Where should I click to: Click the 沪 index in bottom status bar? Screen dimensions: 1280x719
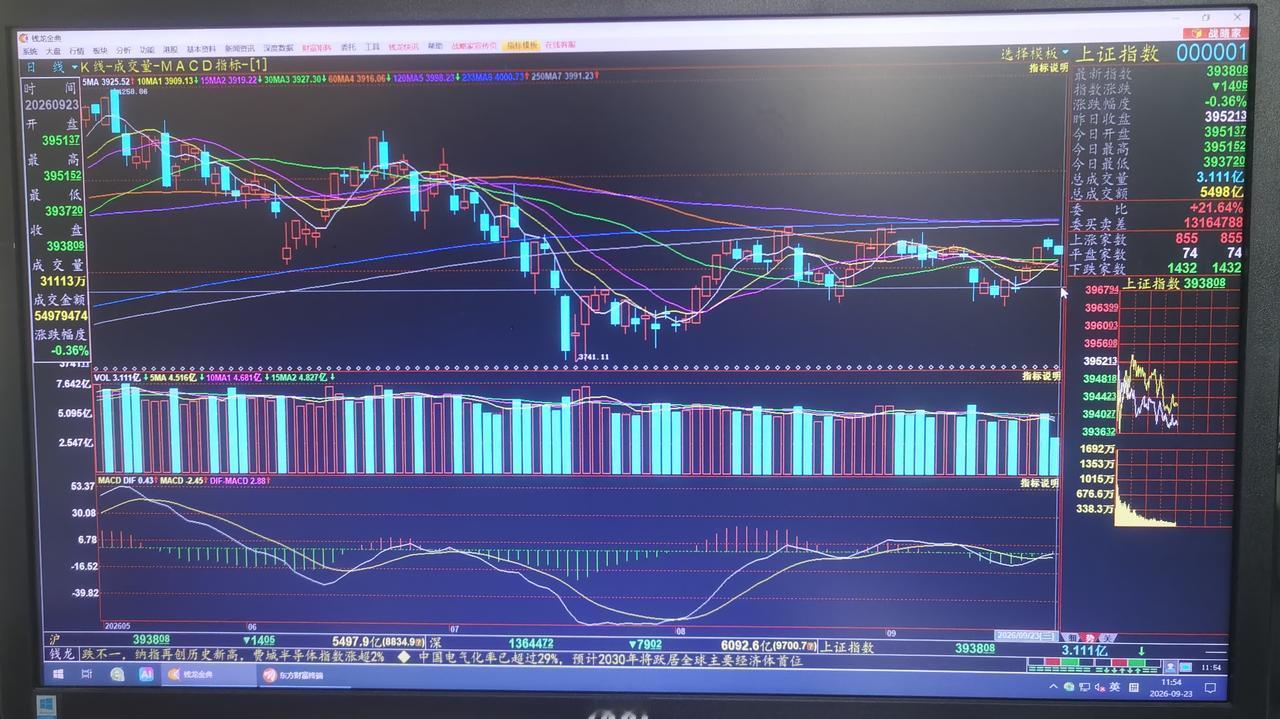[x=55, y=640]
